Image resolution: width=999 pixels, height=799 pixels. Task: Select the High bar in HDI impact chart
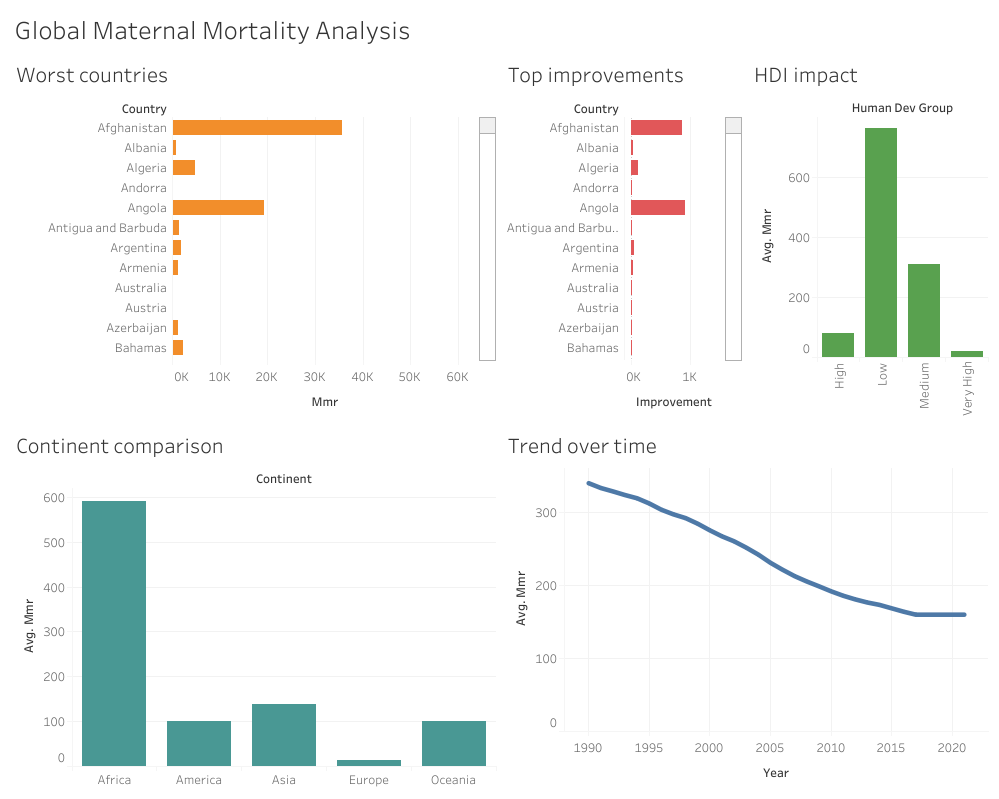(x=838, y=345)
